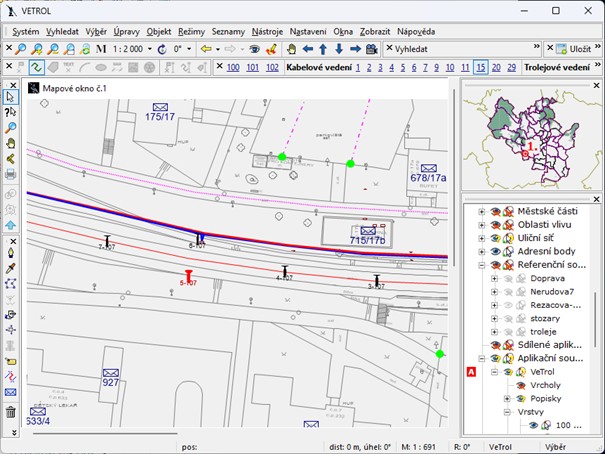Open the map scale 1:2000 dropdown
The height and width of the screenshot is (454, 605).
tap(149, 49)
